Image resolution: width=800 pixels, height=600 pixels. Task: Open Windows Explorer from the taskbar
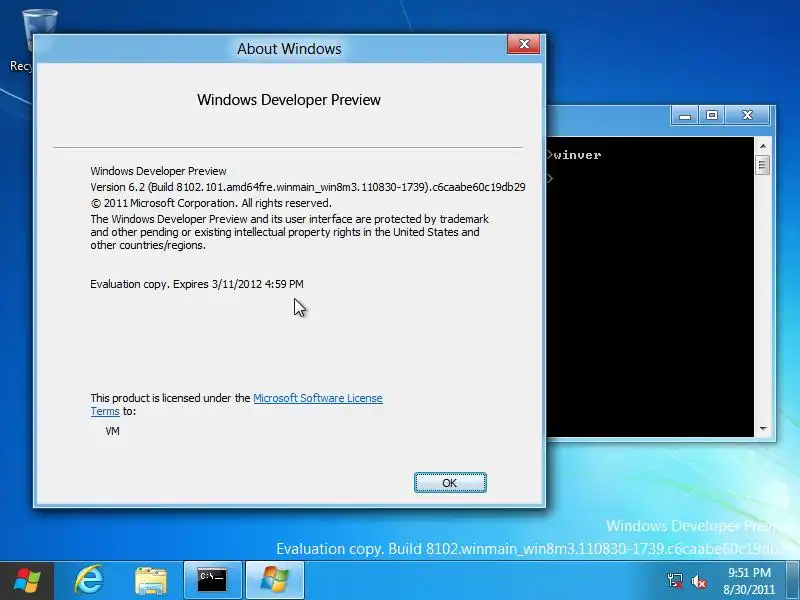point(151,581)
